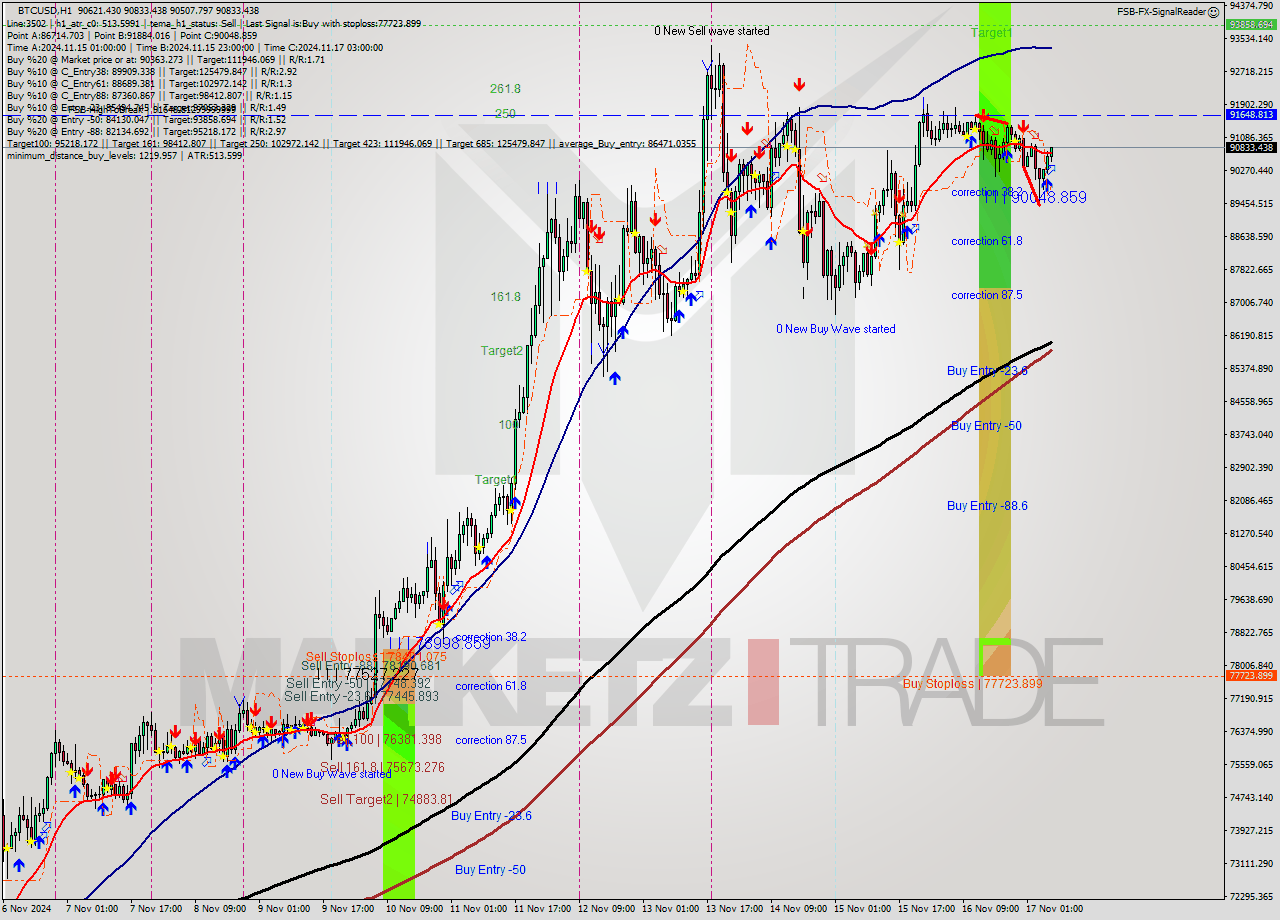Select the 'Sell Target2 | 74883.81' label
The image size is (1280, 920).
pos(386,799)
